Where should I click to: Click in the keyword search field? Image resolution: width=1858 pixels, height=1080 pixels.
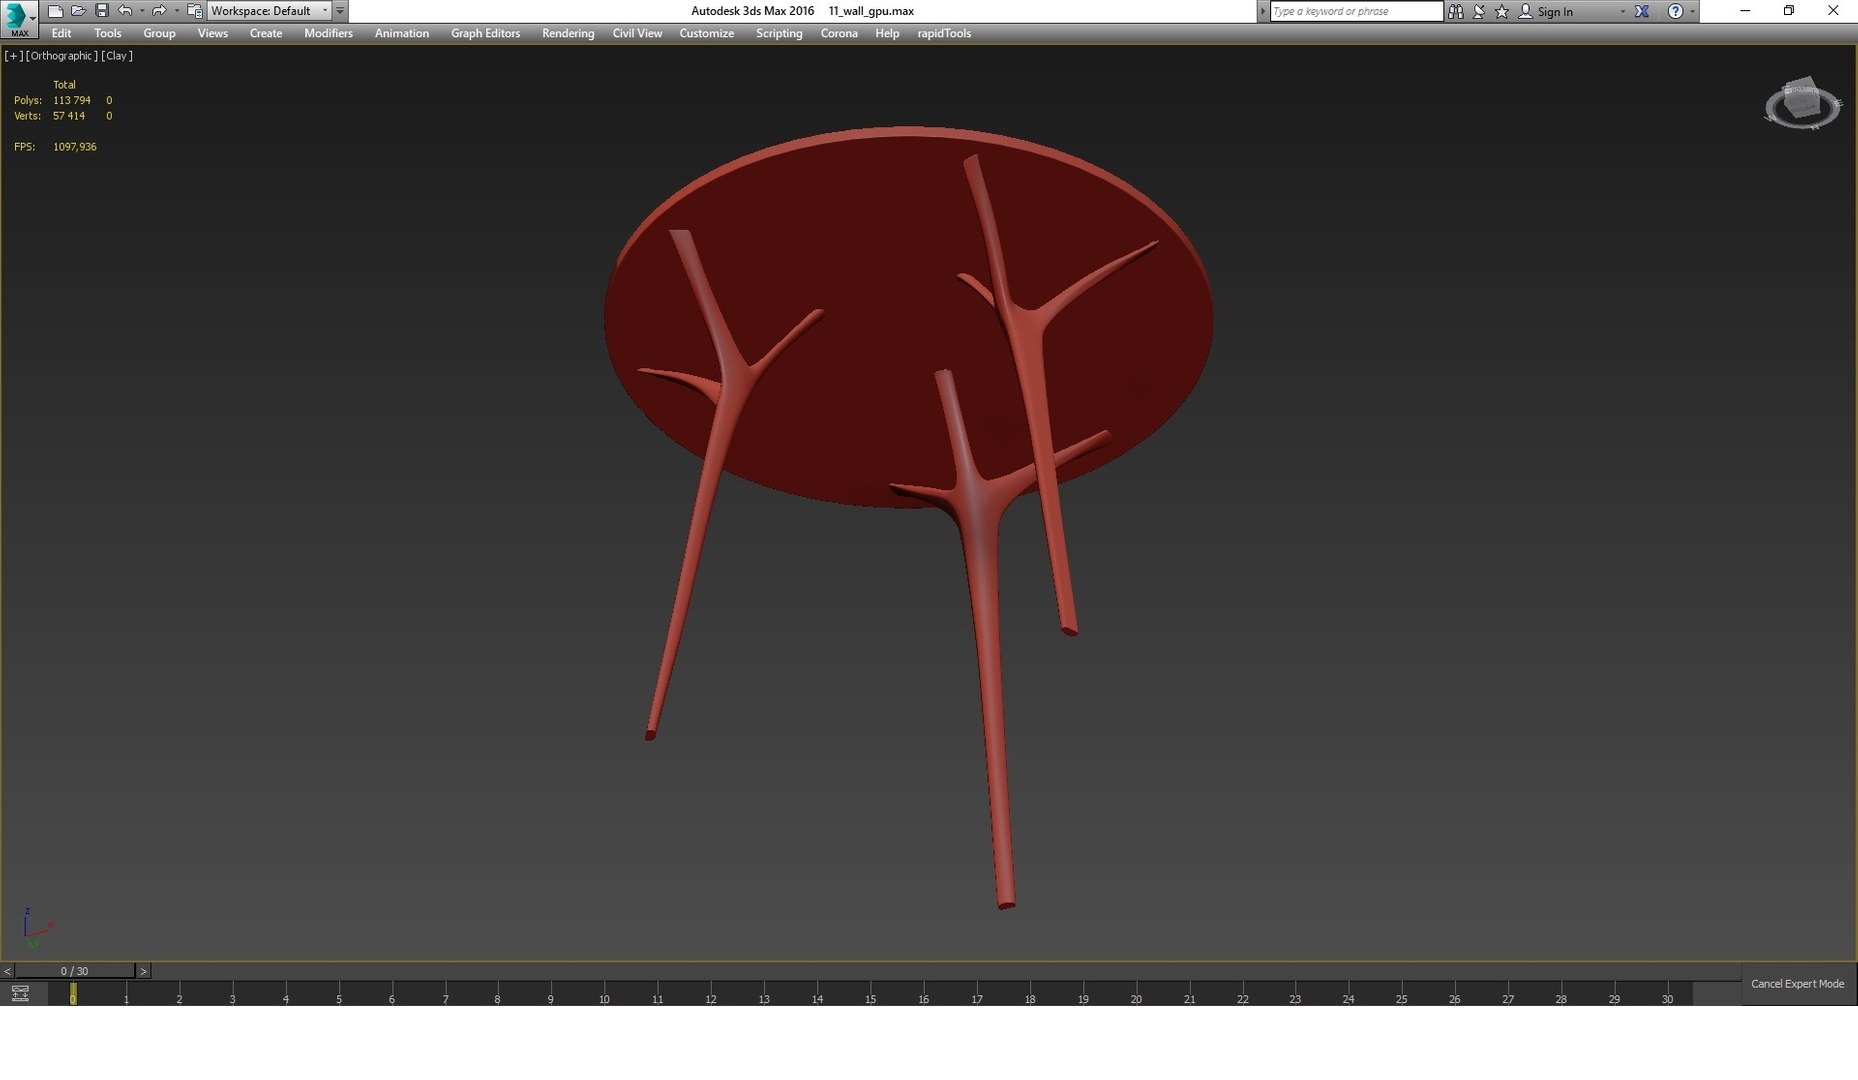1356,11
